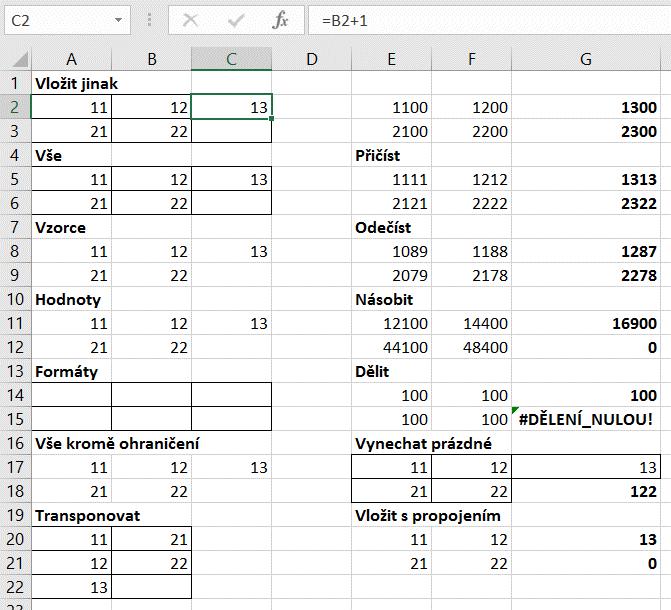The image size is (671, 610).
Task: Click the green error indicator triangle in G15
Action: click(x=515, y=410)
